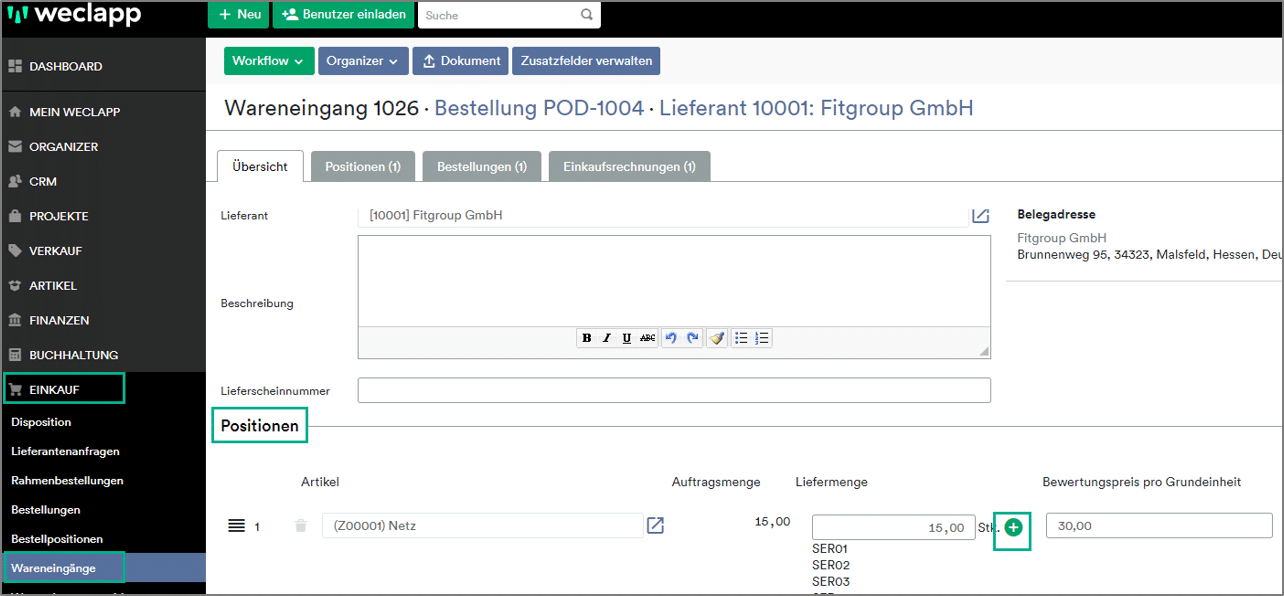
Task: Click serial number SER02
Action: click(830, 565)
